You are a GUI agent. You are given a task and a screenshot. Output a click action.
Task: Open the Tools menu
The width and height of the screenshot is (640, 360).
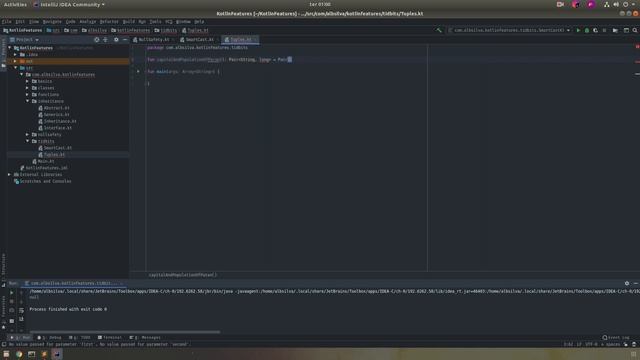pyautogui.click(x=155, y=22)
